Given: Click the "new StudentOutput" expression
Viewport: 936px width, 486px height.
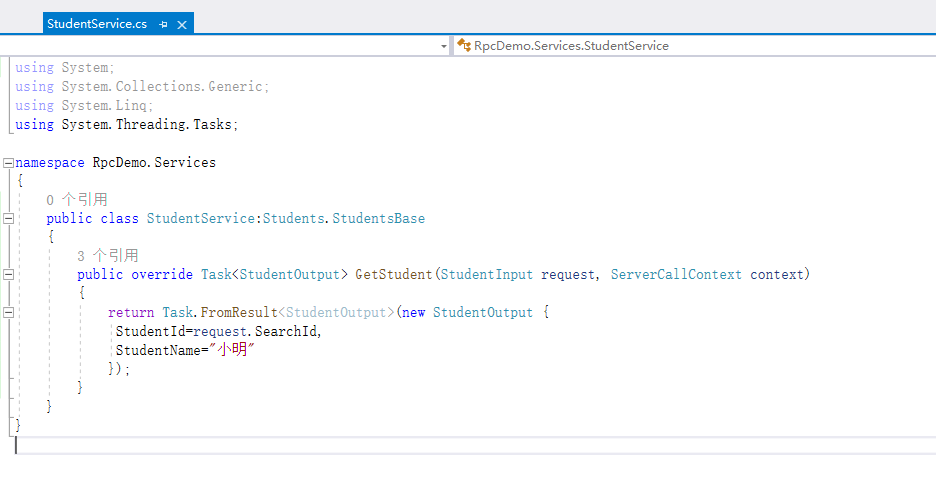Looking at the screenshot, I should coord(467,312).
